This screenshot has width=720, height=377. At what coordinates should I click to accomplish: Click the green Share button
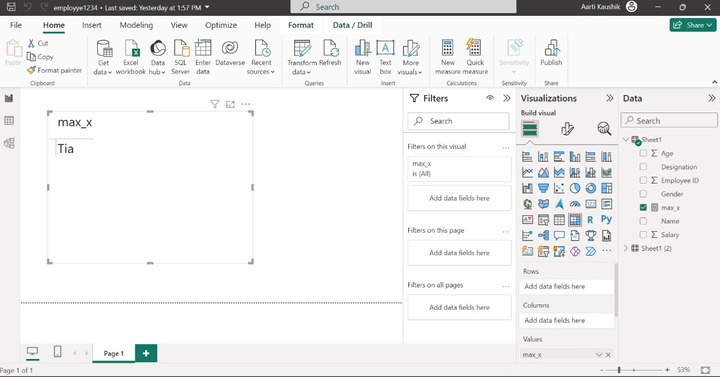coord(693,25)
